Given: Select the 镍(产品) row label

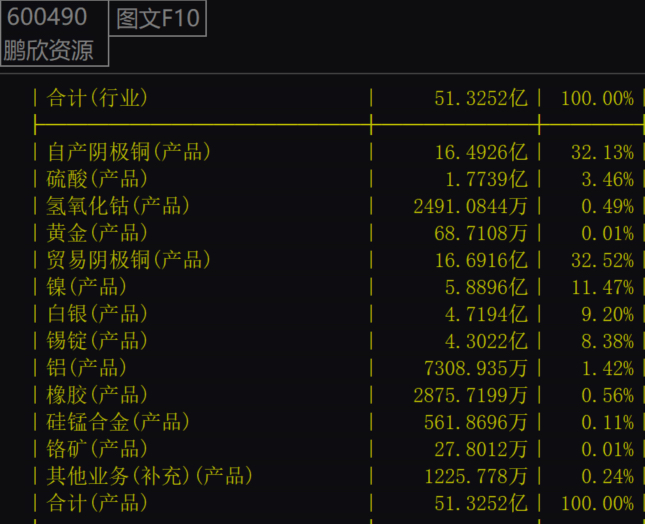Looking at the screenshot, I should coord(86,287).
